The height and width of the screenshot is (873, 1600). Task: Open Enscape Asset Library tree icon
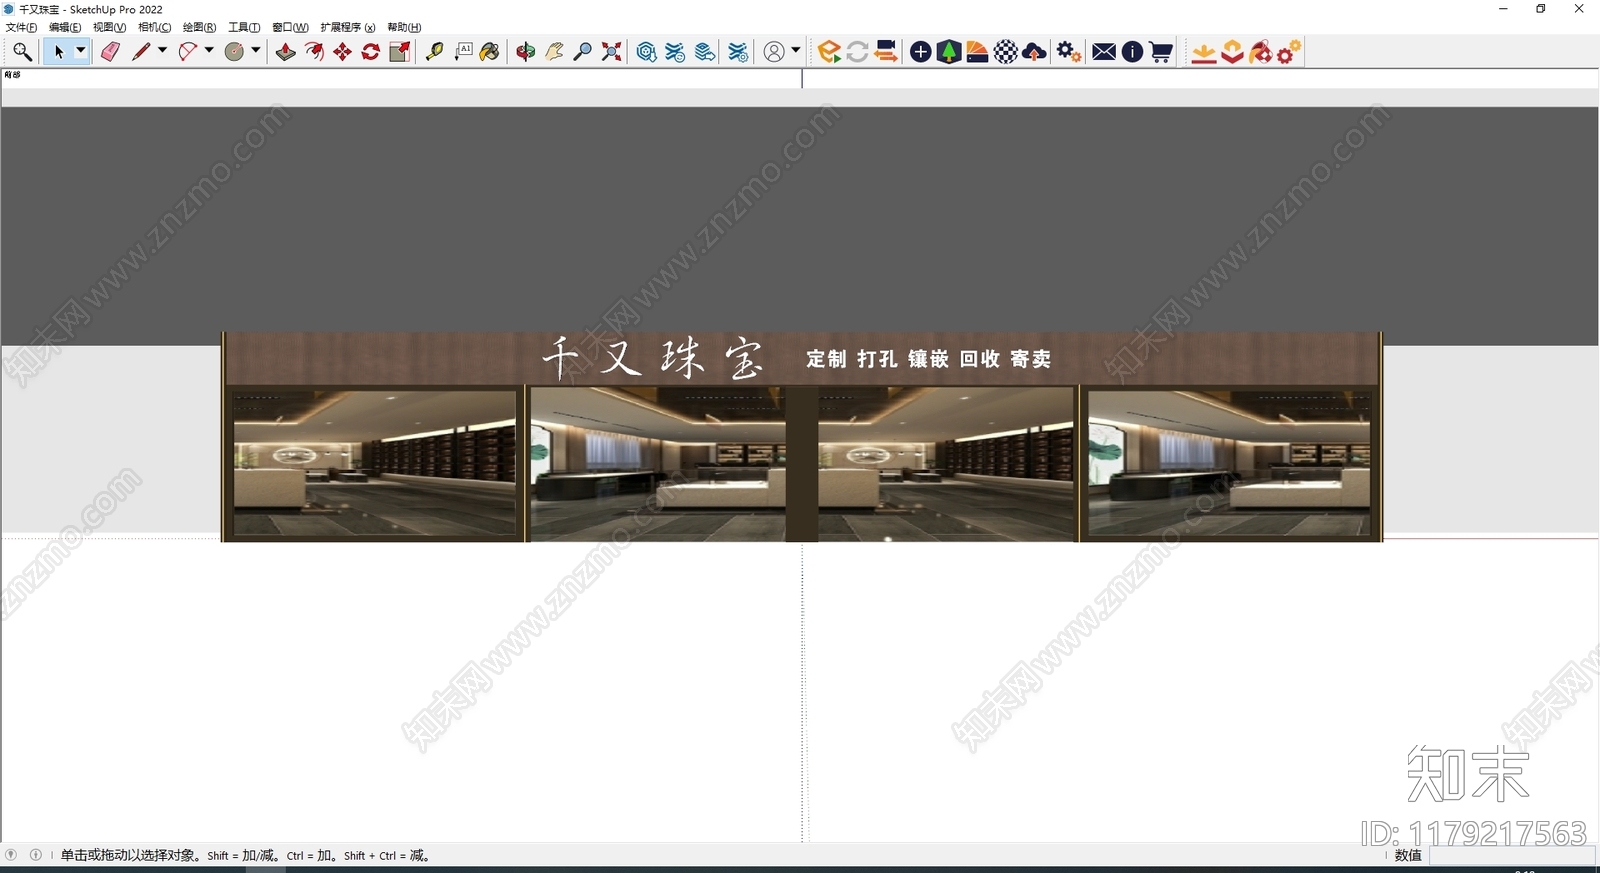pyautogui.click(x=949, y=52)
